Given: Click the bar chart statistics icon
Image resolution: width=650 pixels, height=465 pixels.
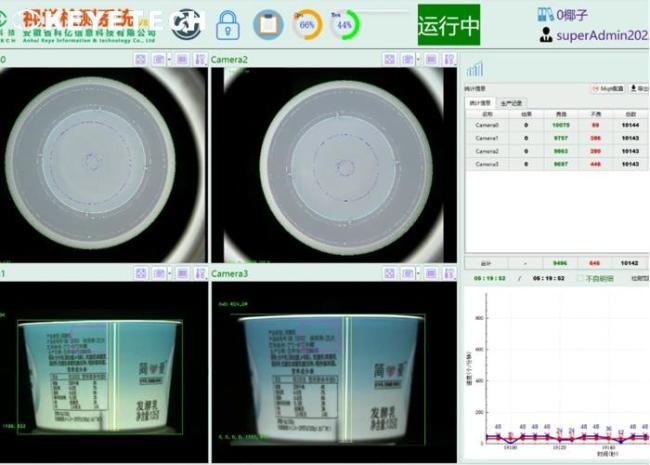Looking at the screenshot, I should 475,69.
